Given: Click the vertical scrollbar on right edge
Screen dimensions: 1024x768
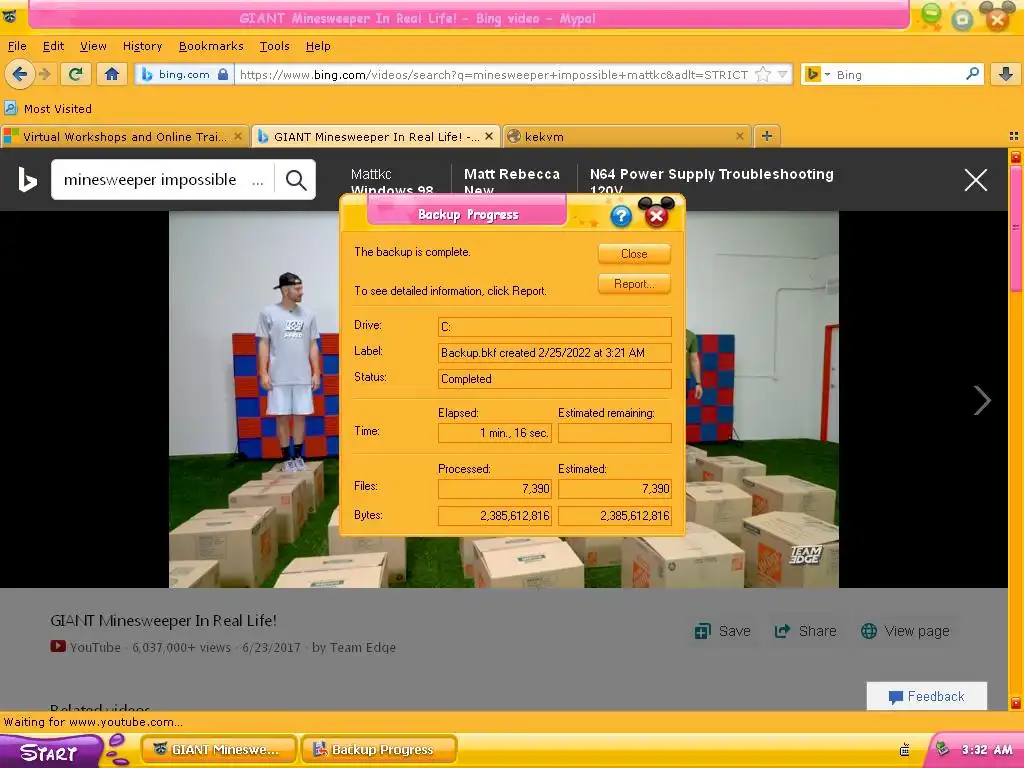Looking at the screenshot, I should pyautogui.click(x=1016, y=431).
